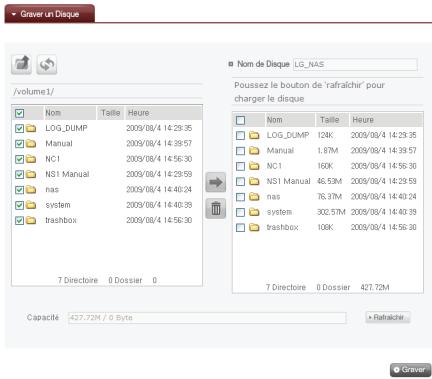
Task: Click the Rafraîchir button
Action: [388, 317]
